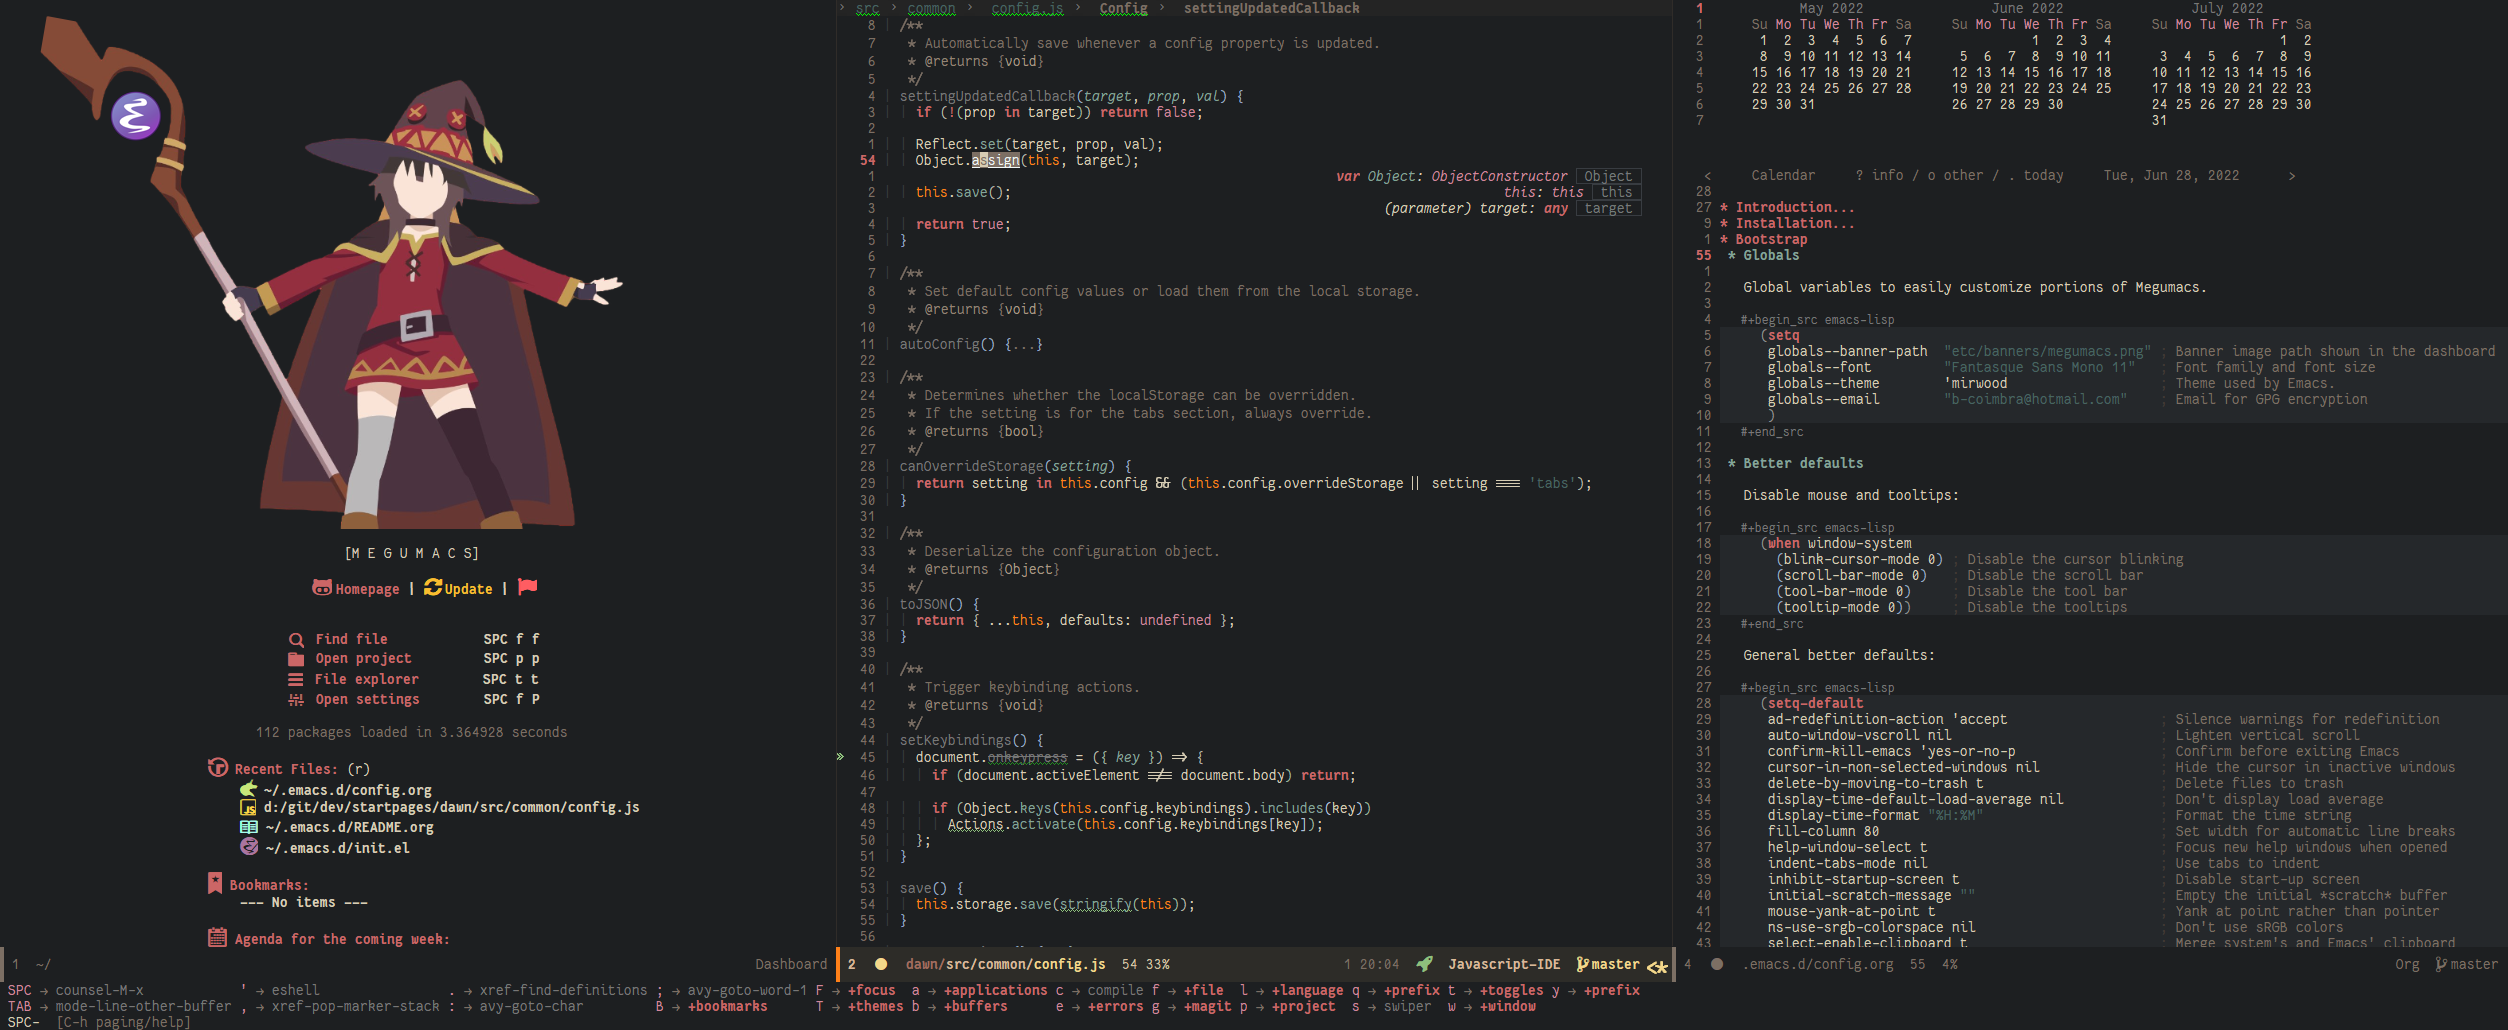Click the git branch icon before master in config.js modeline

tap(1583, 964)
